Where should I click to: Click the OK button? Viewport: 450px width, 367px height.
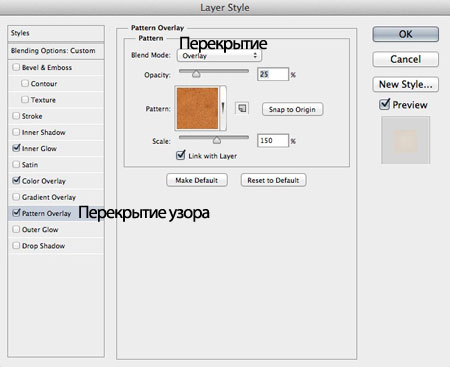(405, 34)
